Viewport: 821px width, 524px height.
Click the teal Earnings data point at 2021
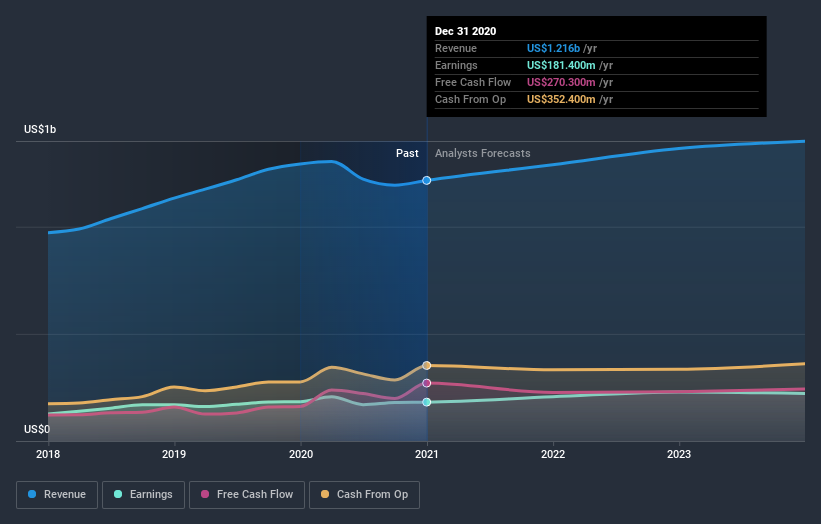click(x=427, y=402)
